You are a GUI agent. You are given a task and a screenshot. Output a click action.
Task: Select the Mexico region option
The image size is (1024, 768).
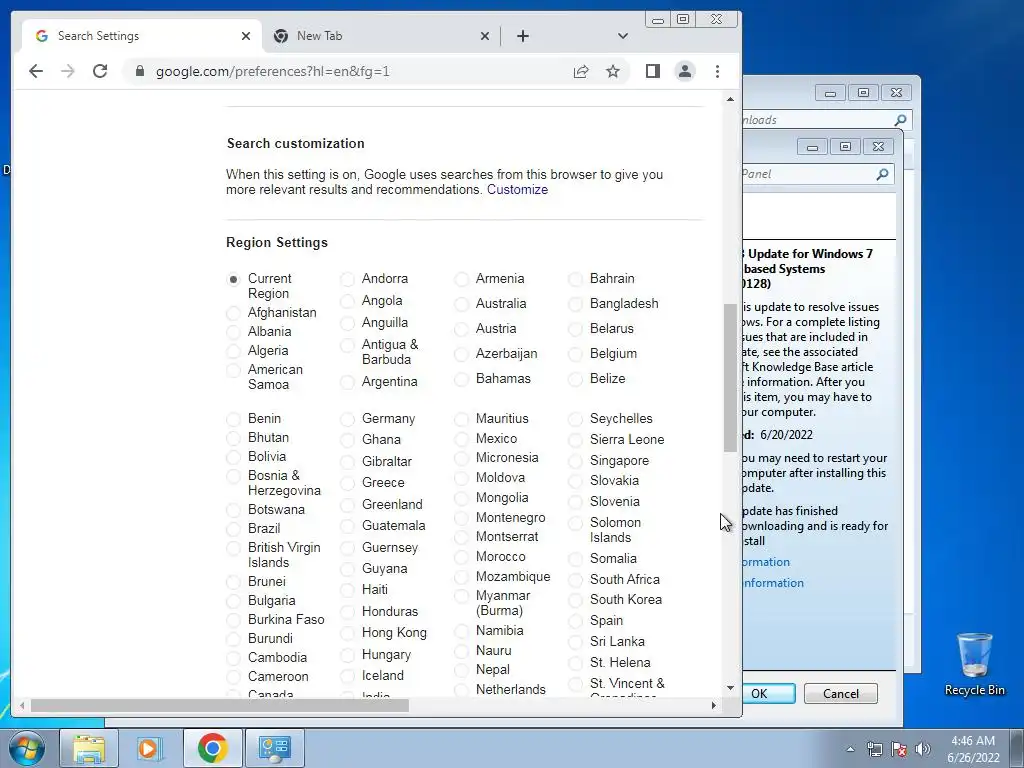click(461, 440)
